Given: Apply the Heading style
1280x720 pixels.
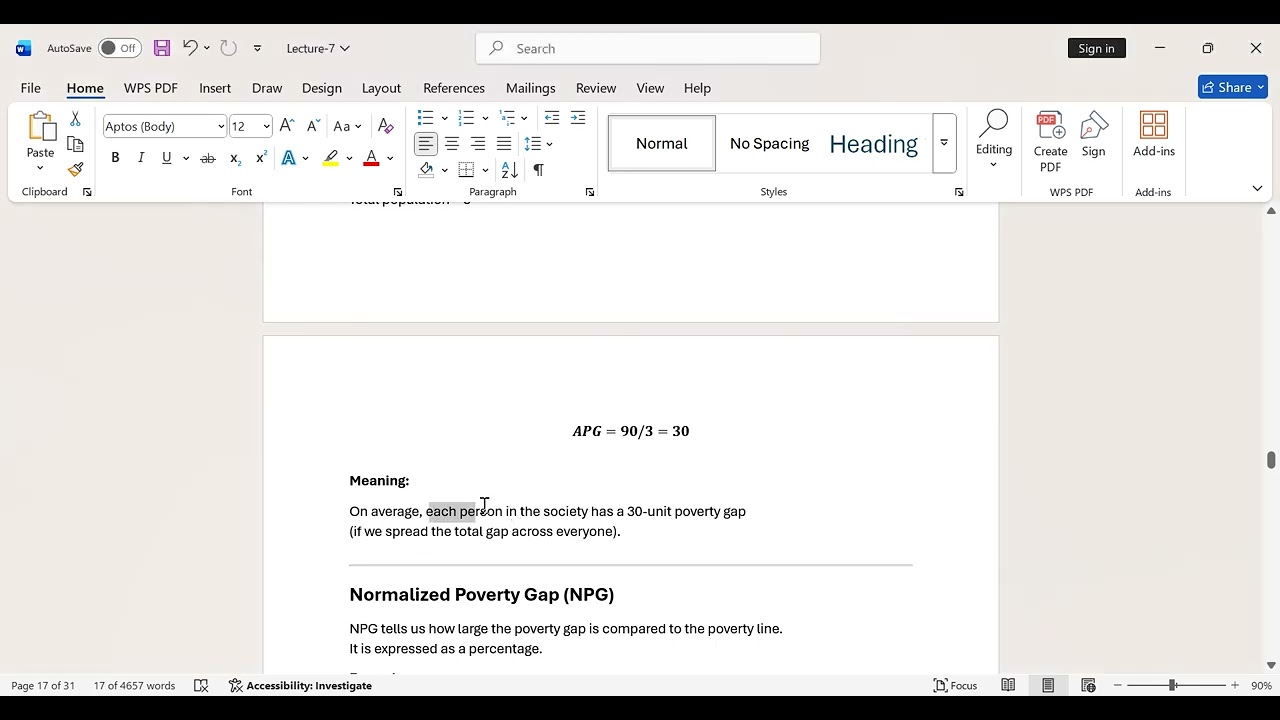Looking at the screenshot, I should [874, 143].
